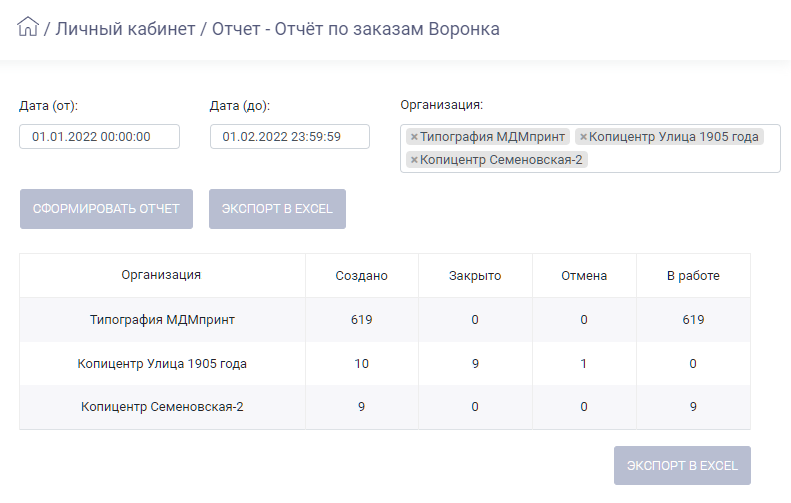The height and width of the screenshot is (503, 791).
Task: Remove the Типография МДМпринт tag
Action: click(414, 137)
